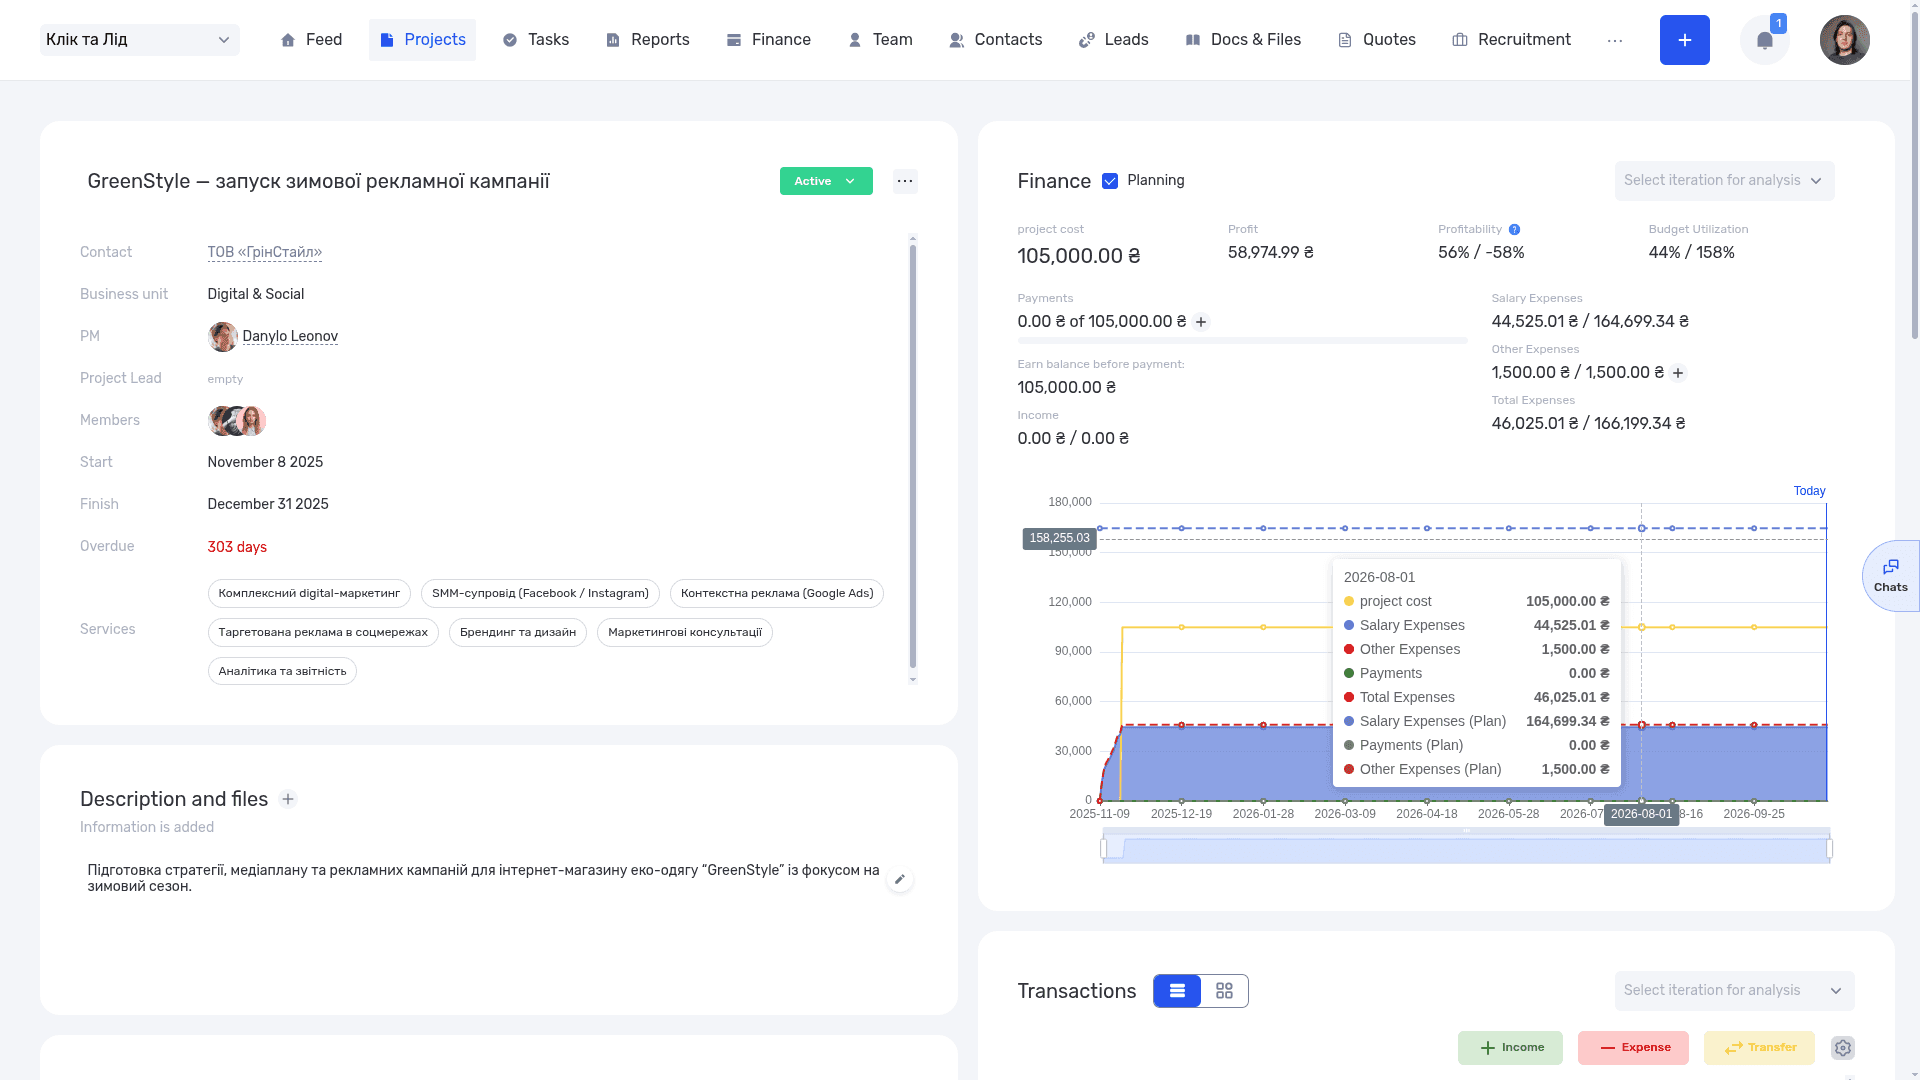Open notifications bell

tap(1765, 41)
